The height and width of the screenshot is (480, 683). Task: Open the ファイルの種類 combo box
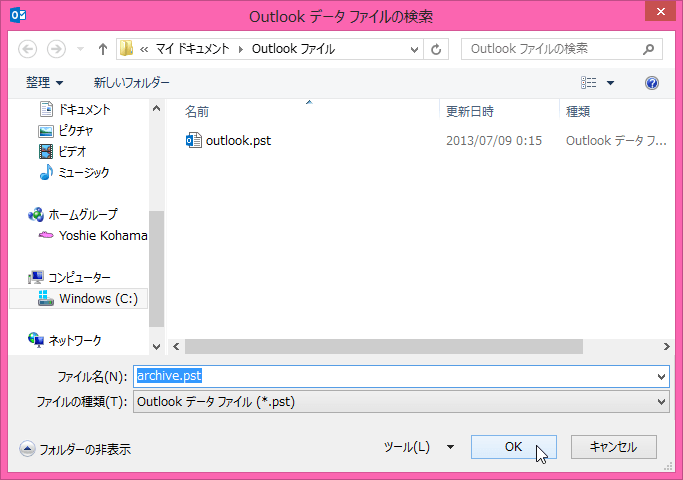coord(401,402)
